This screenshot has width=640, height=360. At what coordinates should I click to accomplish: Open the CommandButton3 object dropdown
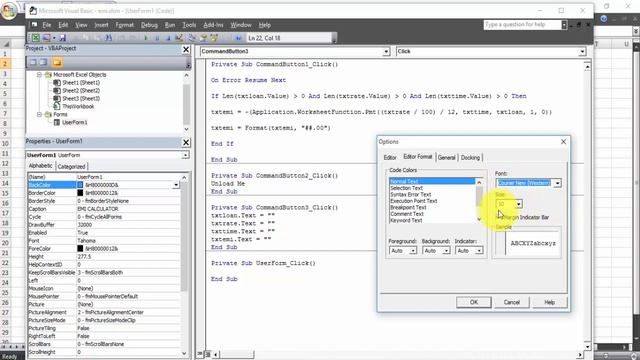point(386,51)
